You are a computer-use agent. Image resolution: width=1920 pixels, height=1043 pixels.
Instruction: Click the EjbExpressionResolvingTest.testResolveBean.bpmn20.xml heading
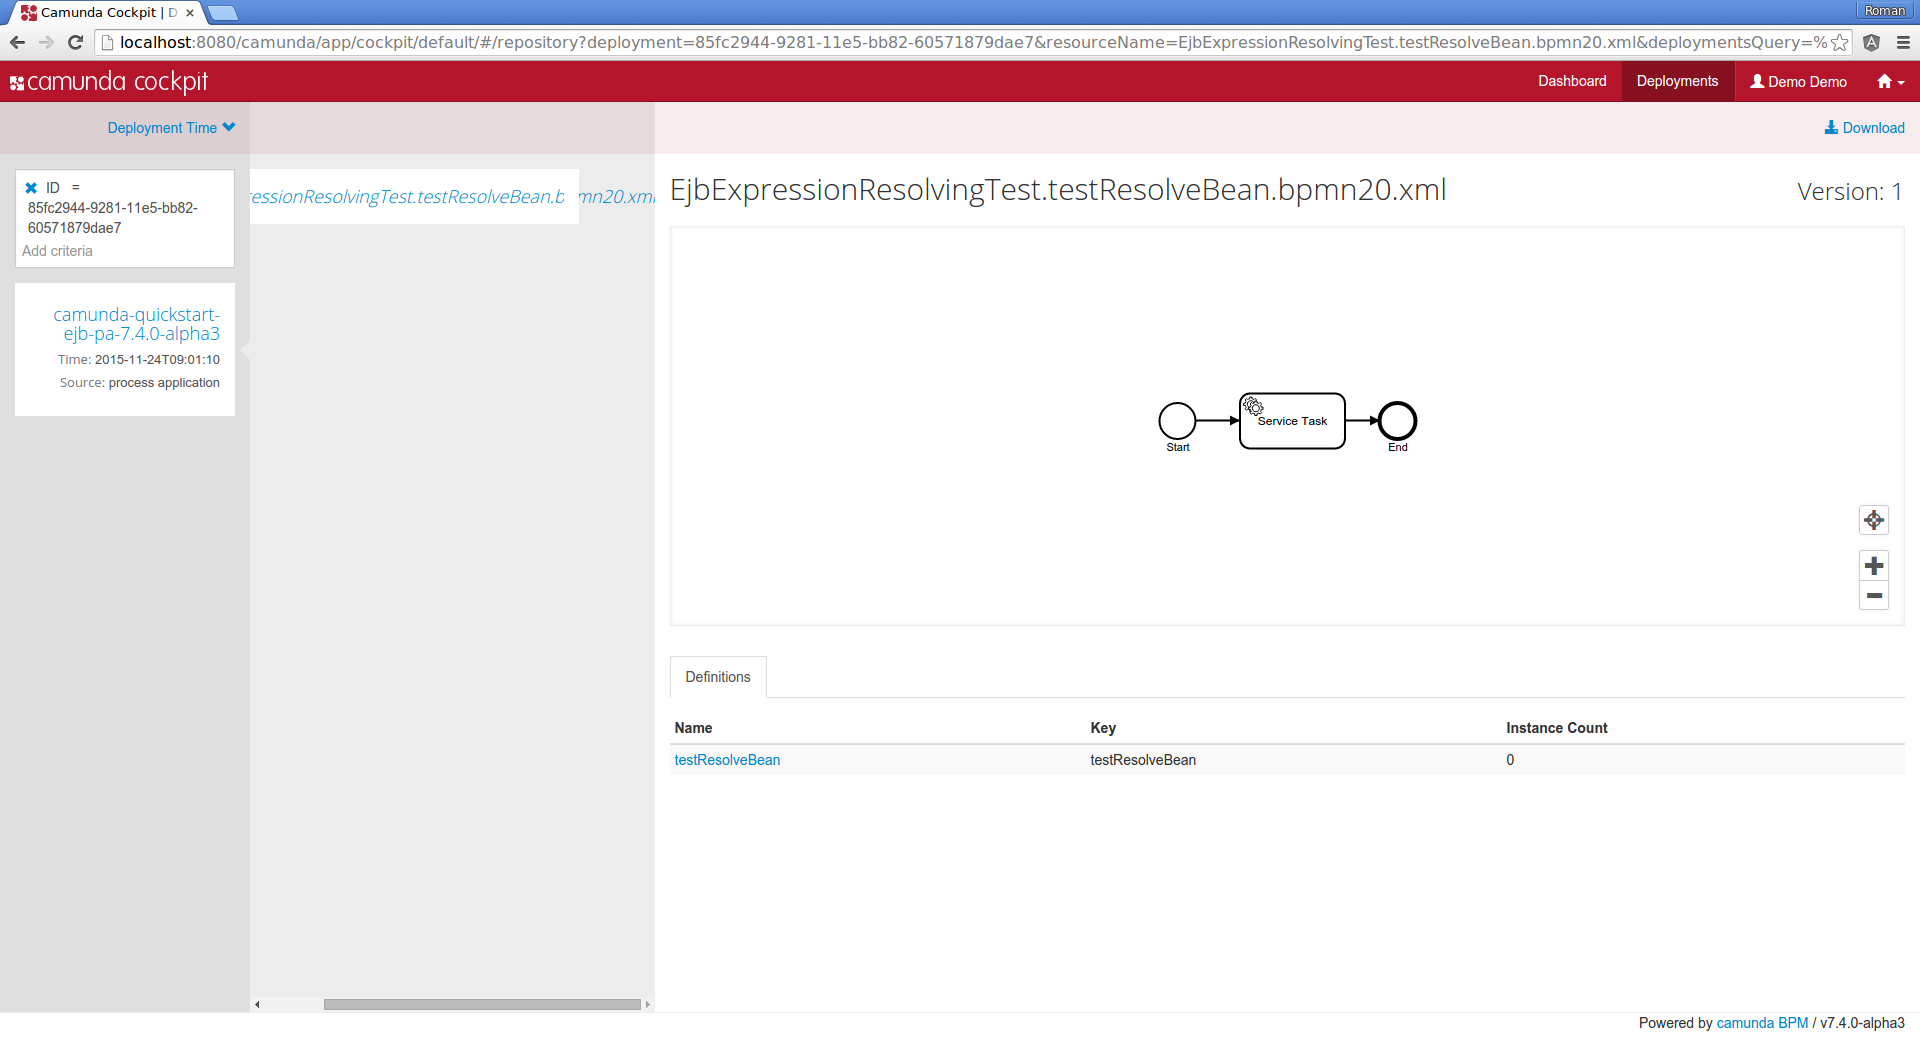pyautogui.click(x=1058, y=190)
